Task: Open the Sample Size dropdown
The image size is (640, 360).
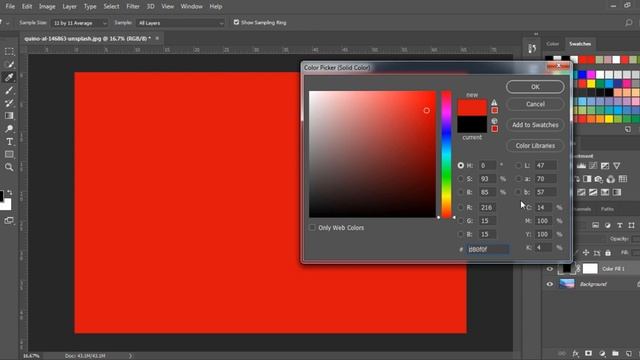Action: click(x=80, y=23)
